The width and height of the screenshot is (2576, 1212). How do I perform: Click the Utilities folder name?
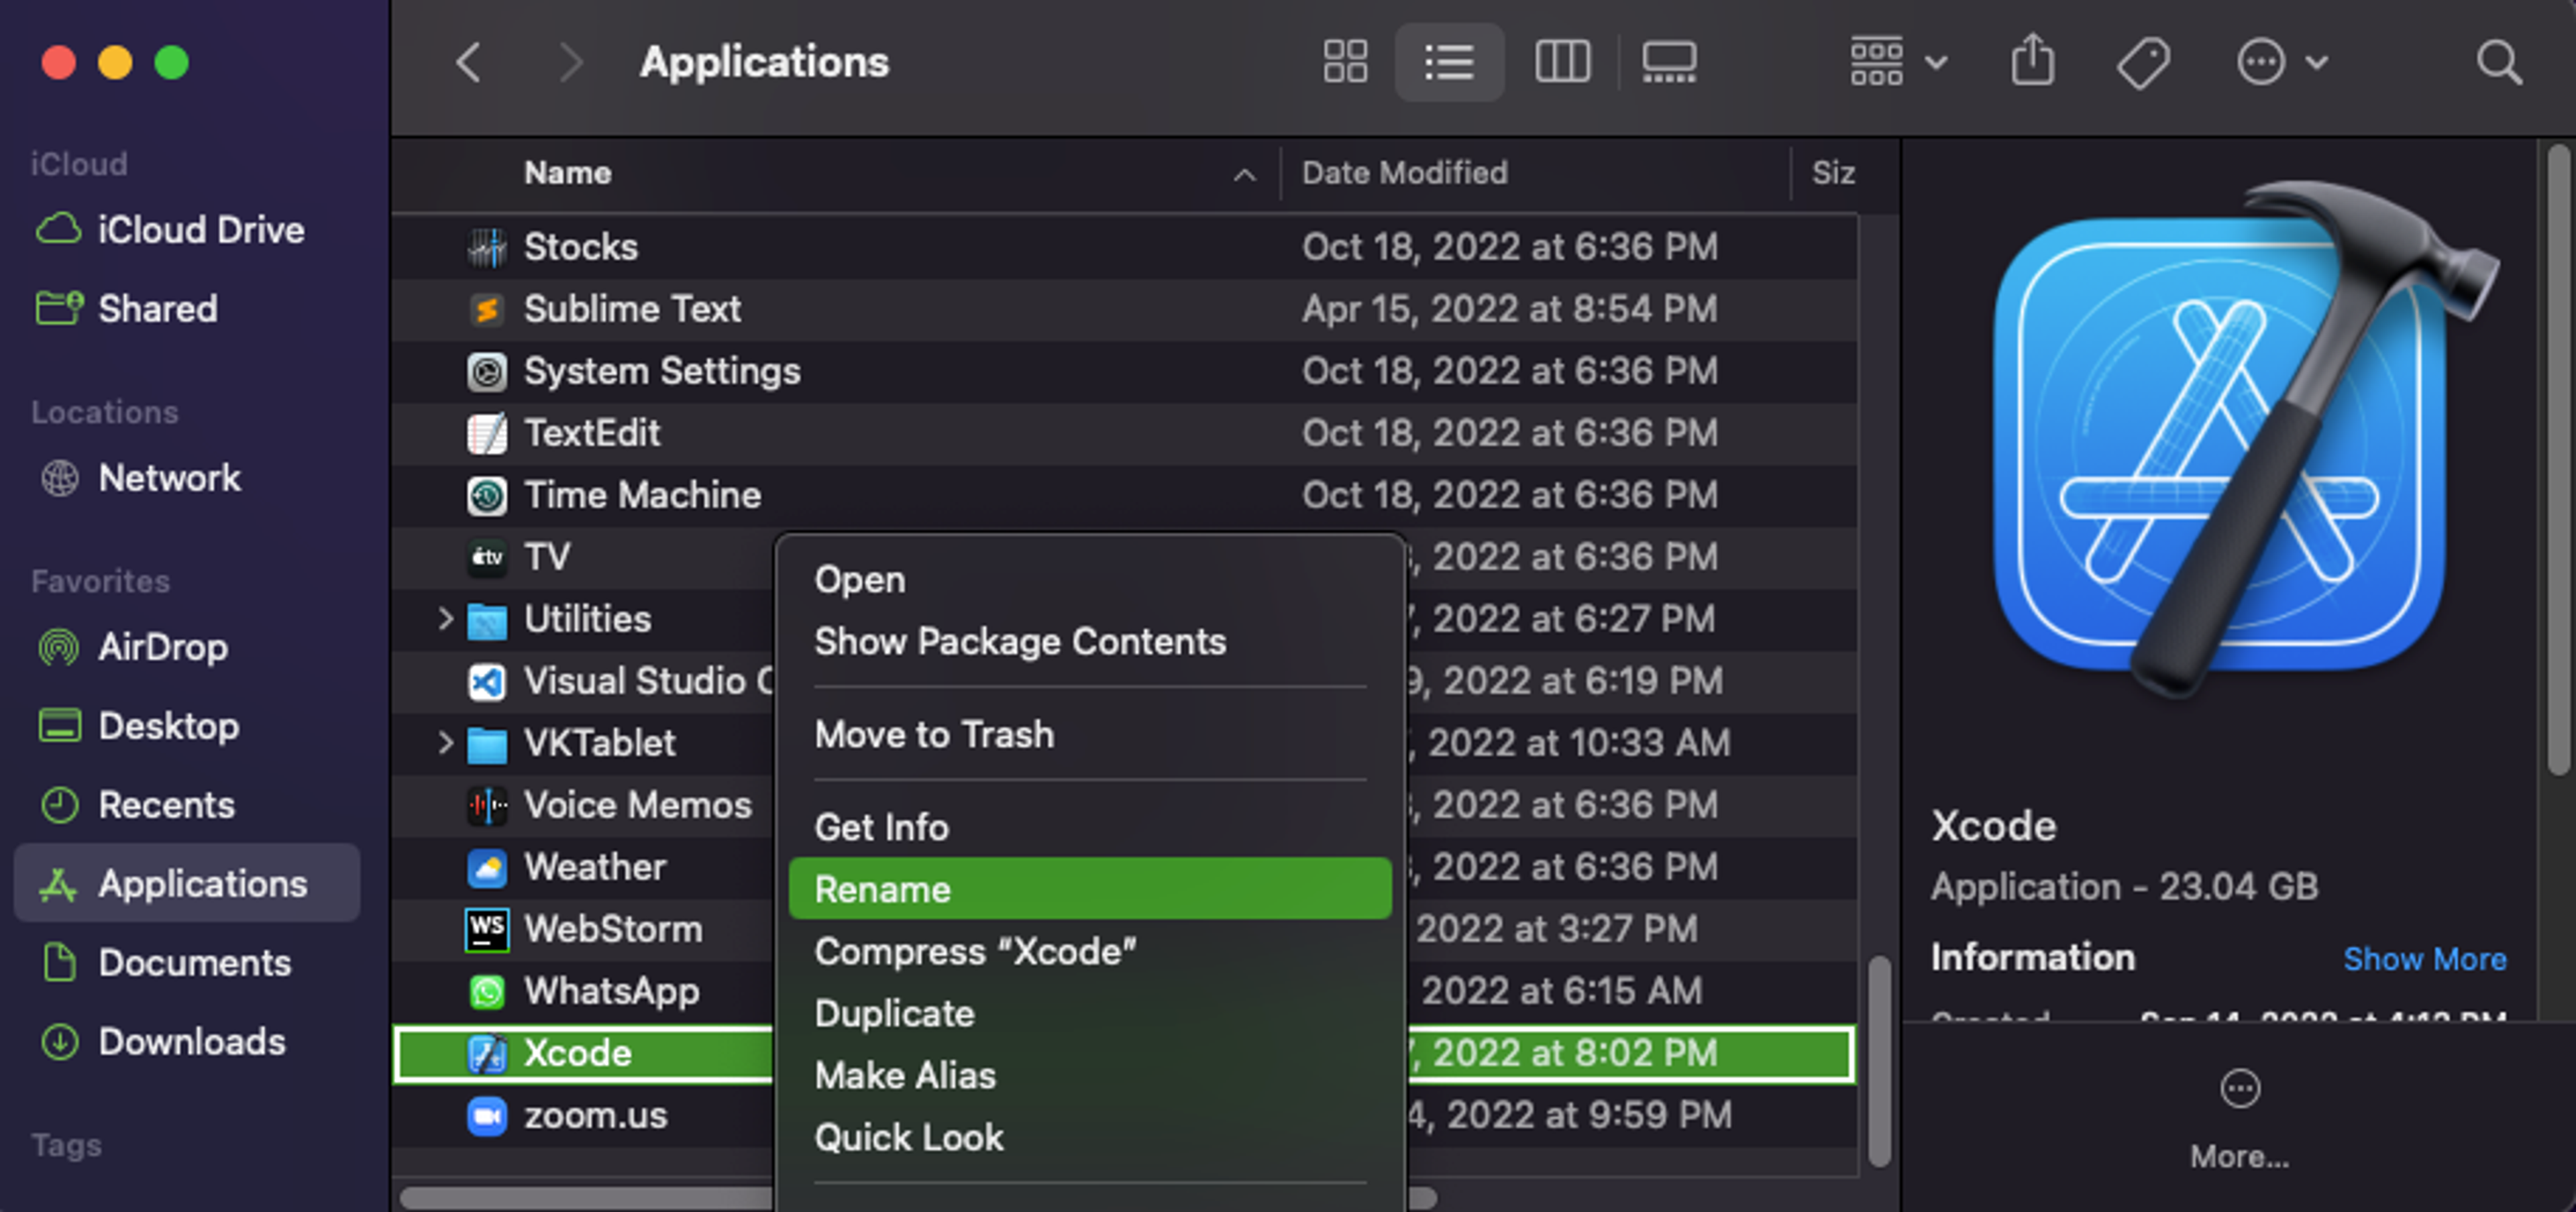point(588,619)
